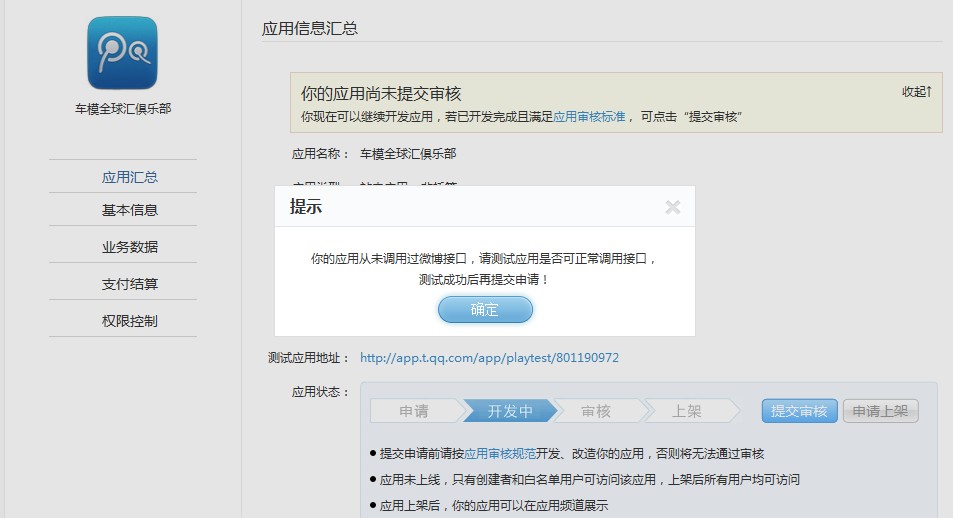Open the 应用审核标准 link in the notice

[589, 117]
